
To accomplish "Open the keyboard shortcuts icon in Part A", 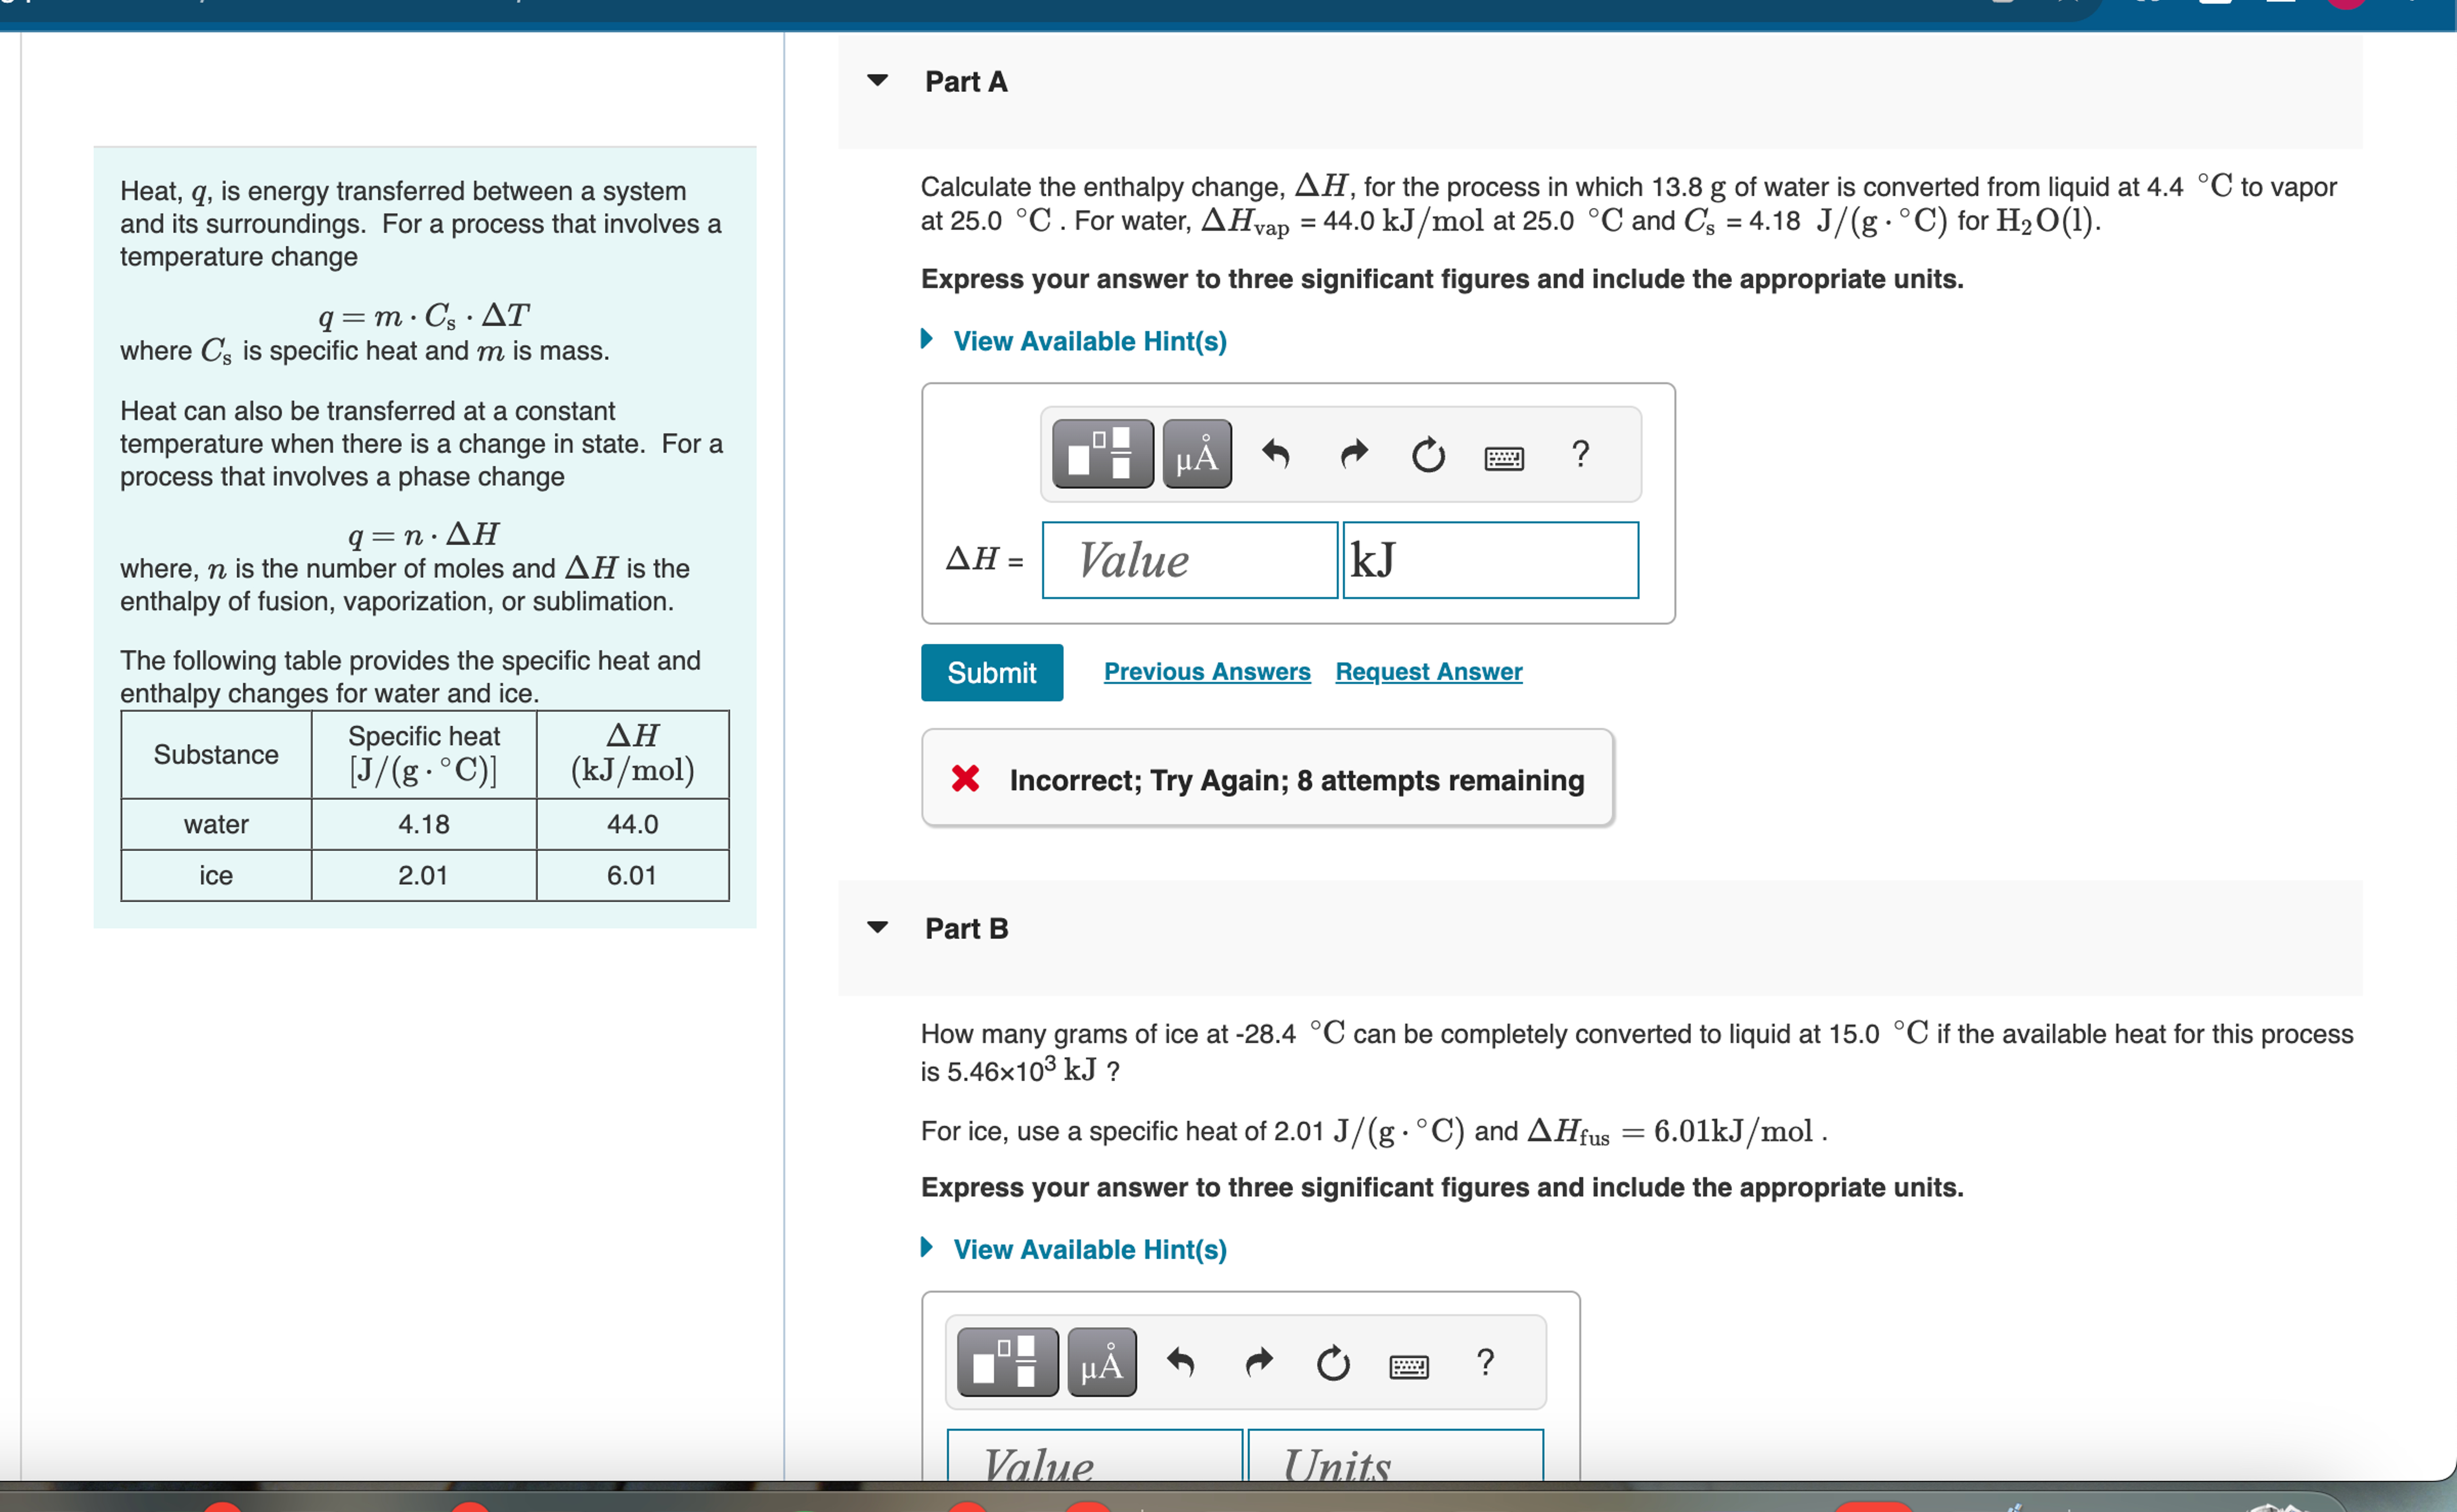I will (1503, 457).
